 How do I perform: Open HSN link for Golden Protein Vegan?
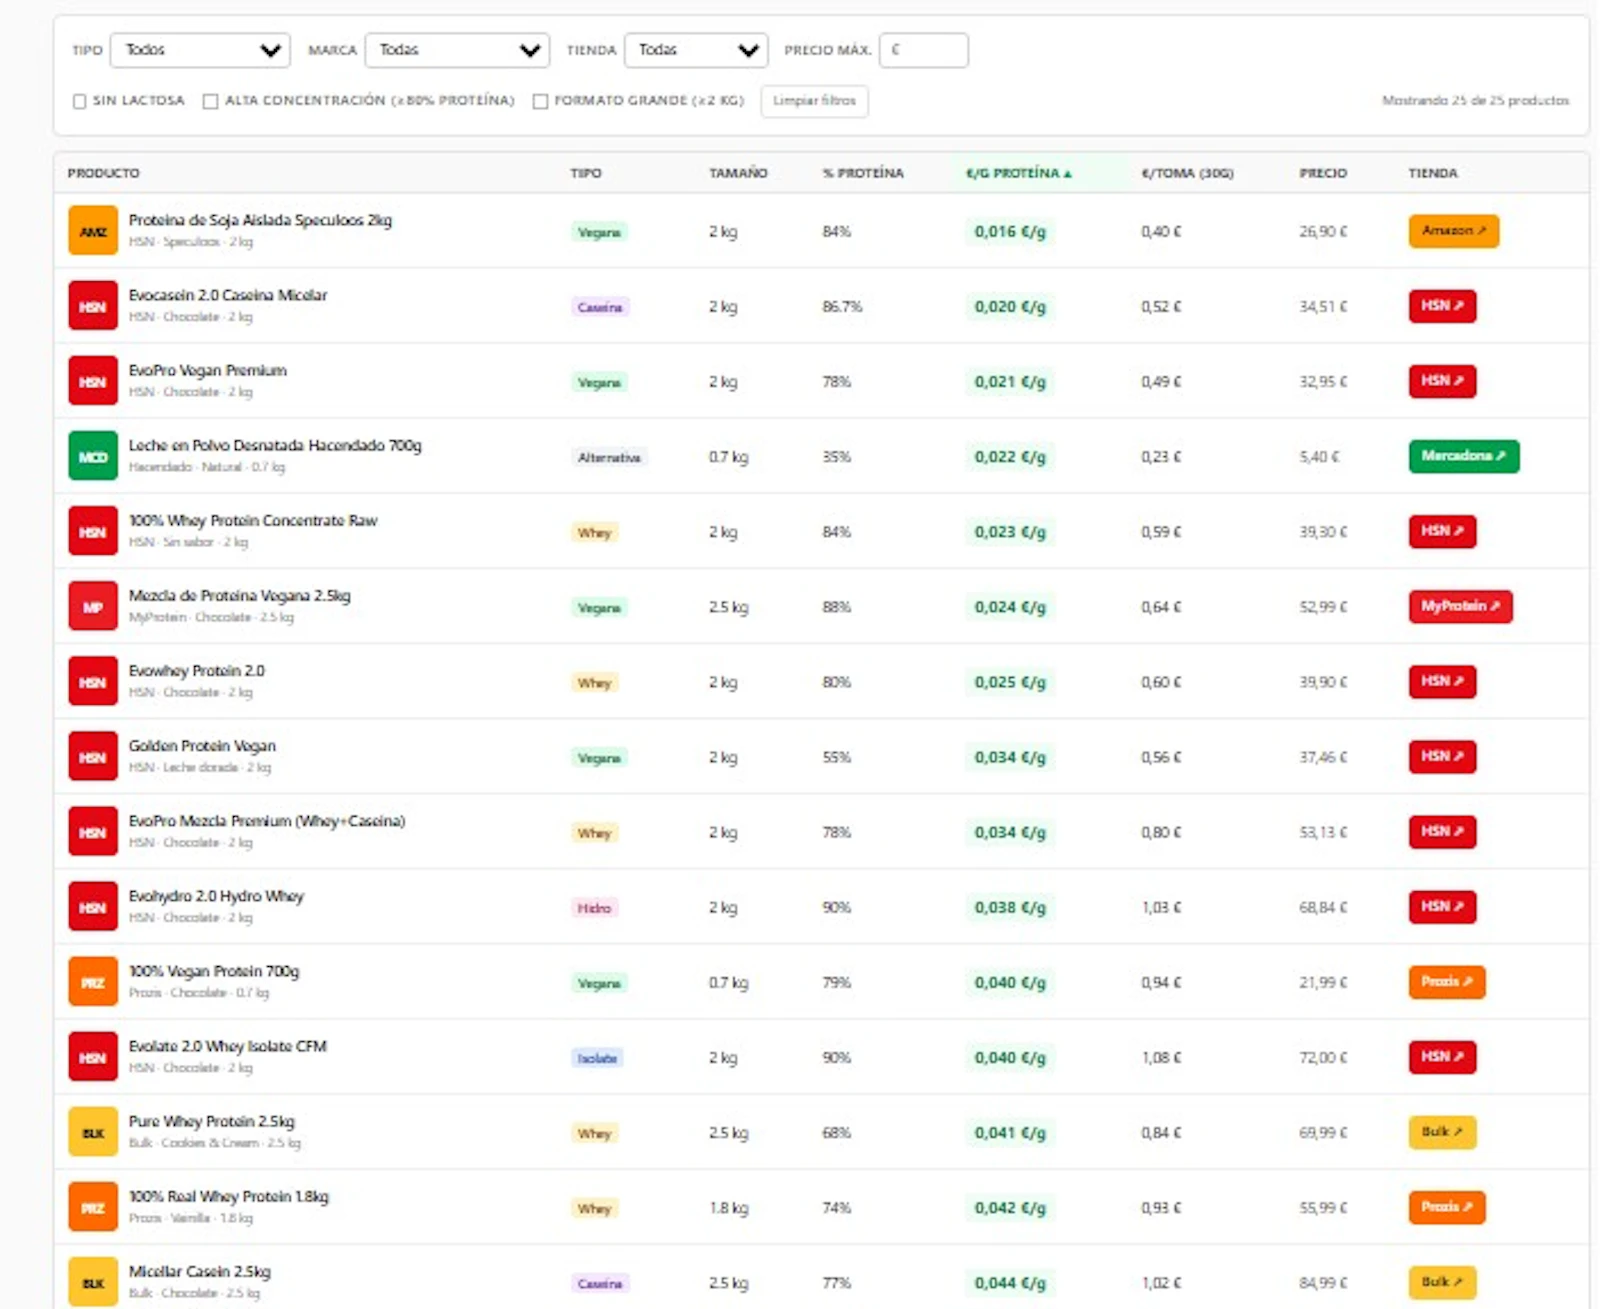pyautogui.click(x=1442, y=756)
